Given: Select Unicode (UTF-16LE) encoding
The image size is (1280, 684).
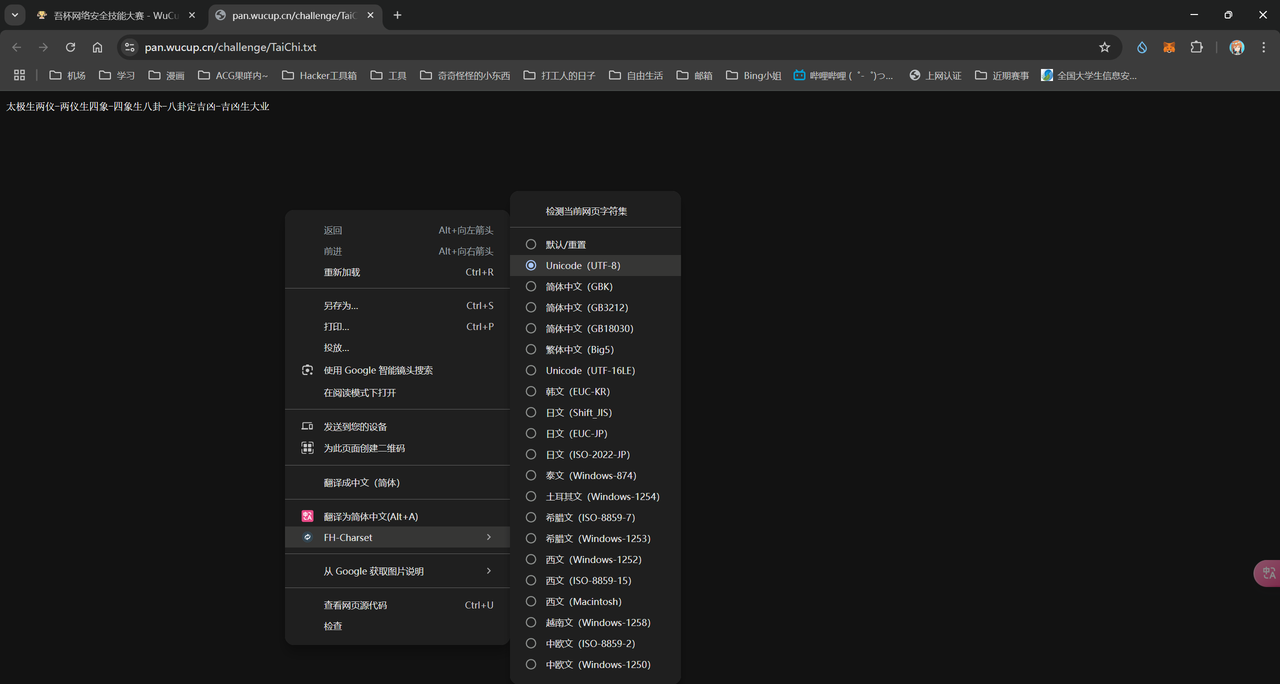Looking at the screenshot, I should click(x=595, y=370).
